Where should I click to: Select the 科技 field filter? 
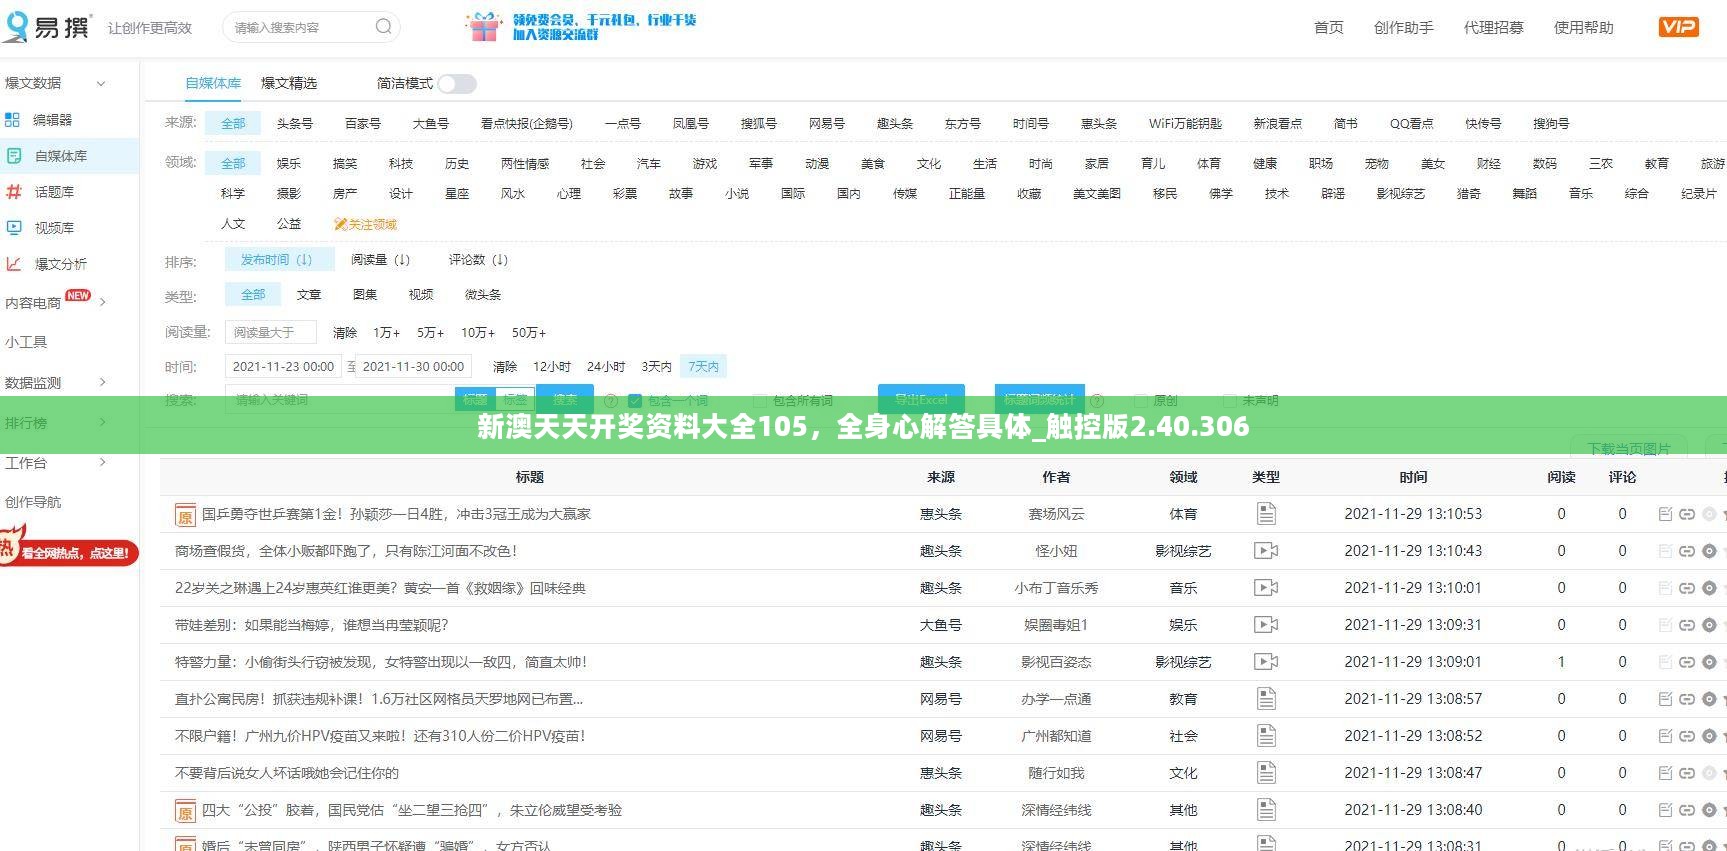(401, 164)
